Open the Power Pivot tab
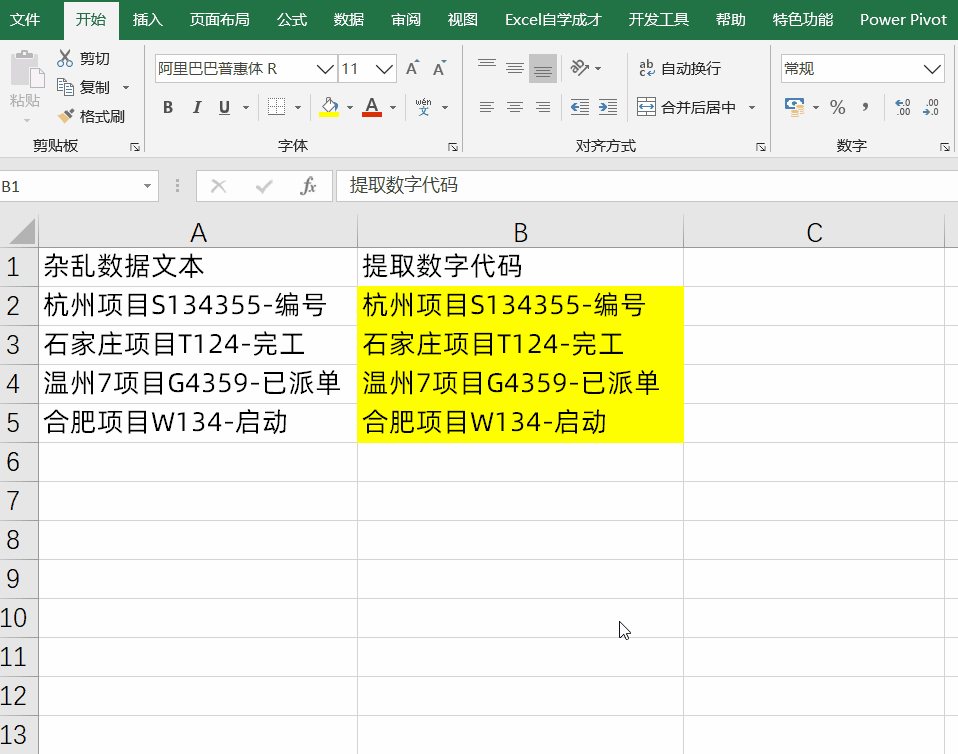This screenshot has width=958, height=754. (x=903, y=20)
